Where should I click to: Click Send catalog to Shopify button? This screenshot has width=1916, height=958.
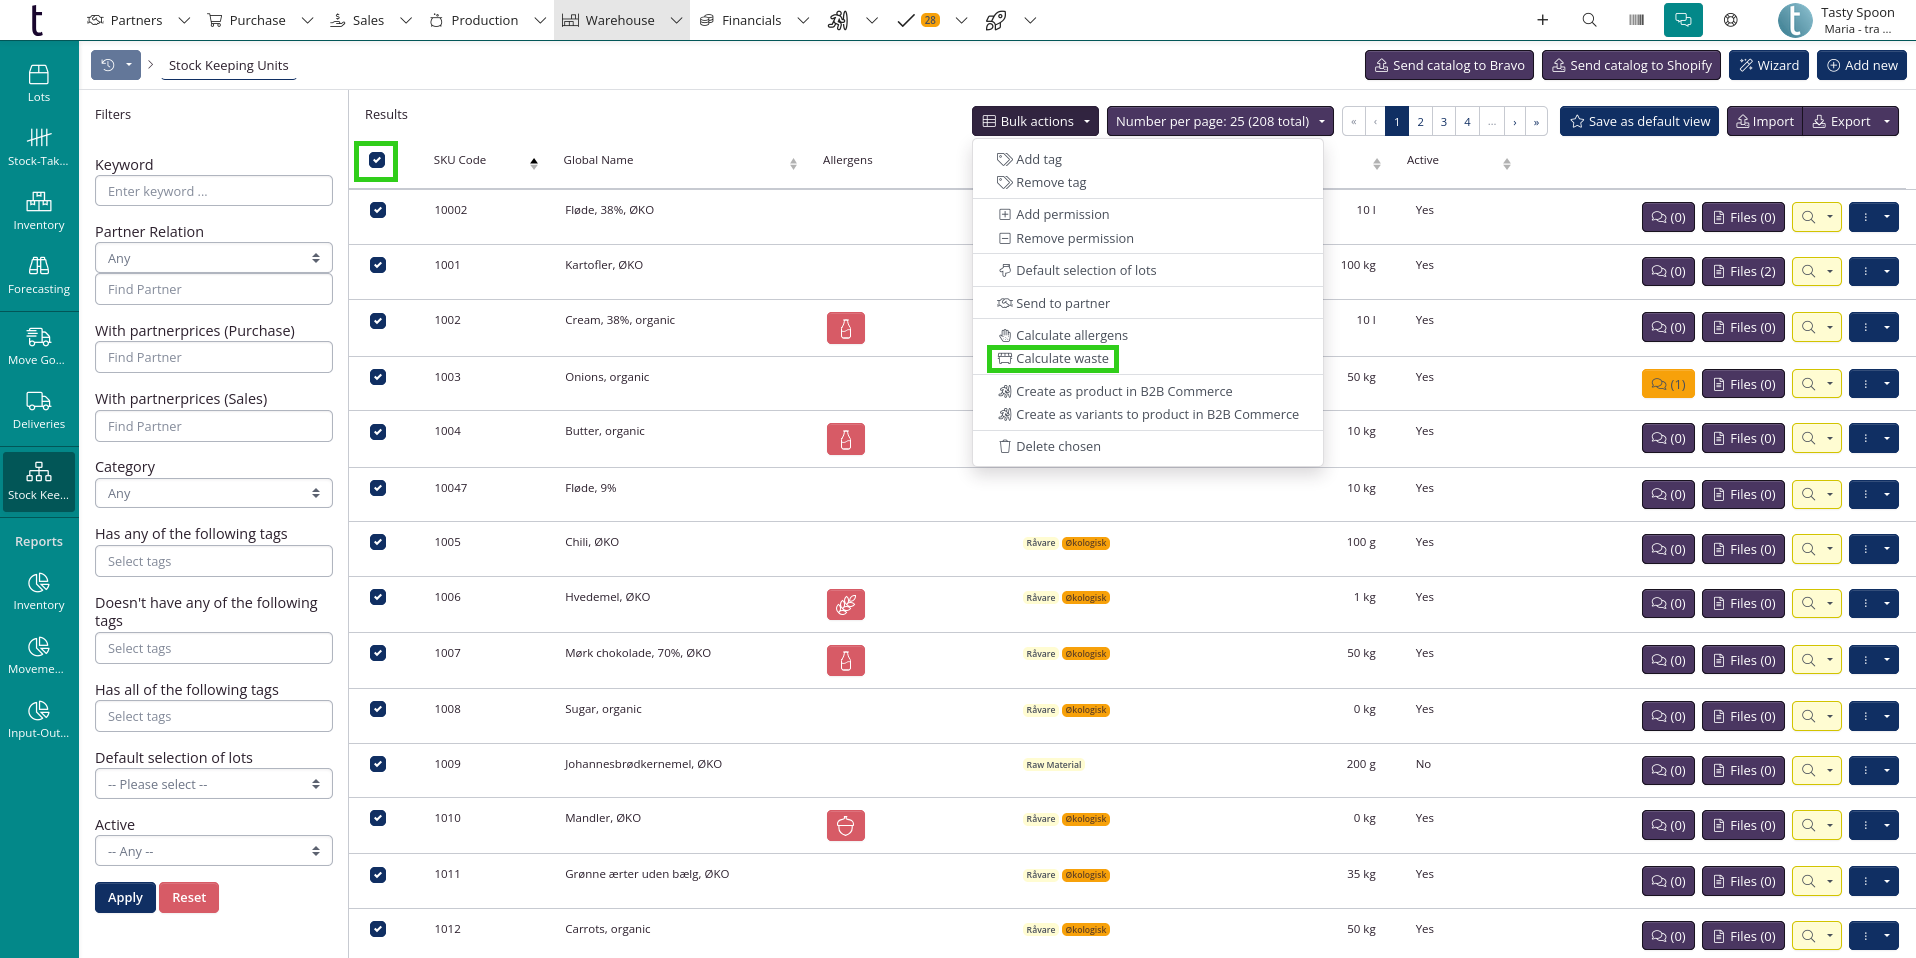[x=1631, y=65]
